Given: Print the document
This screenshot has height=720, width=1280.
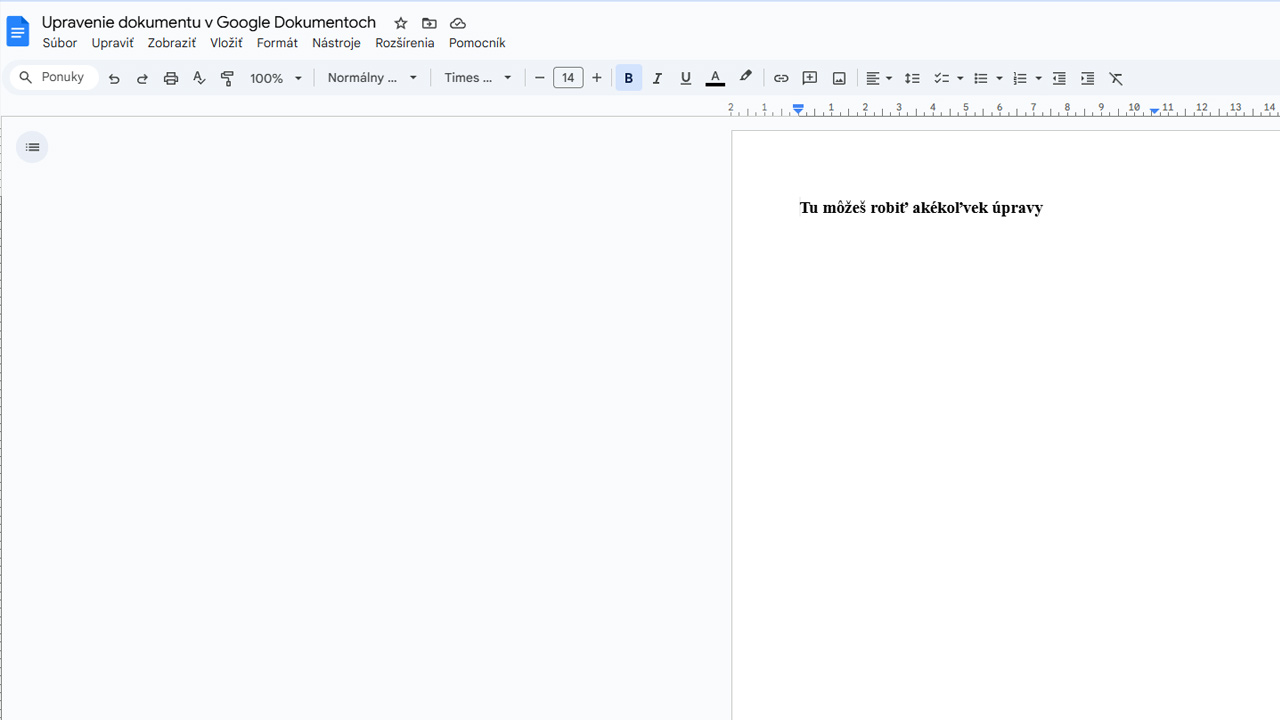Looking at the screenshot, I should pyautogui.click(x=171, y=78).
